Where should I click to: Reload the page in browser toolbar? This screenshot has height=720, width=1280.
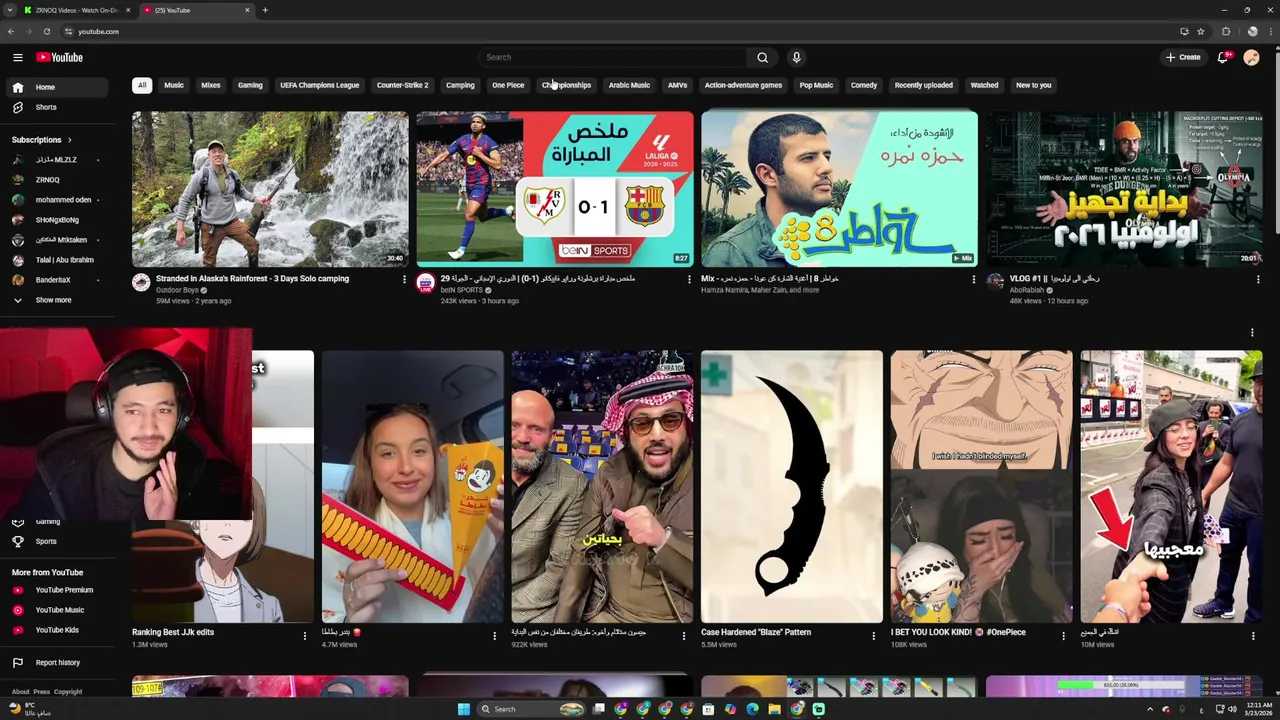coord(46,31)
